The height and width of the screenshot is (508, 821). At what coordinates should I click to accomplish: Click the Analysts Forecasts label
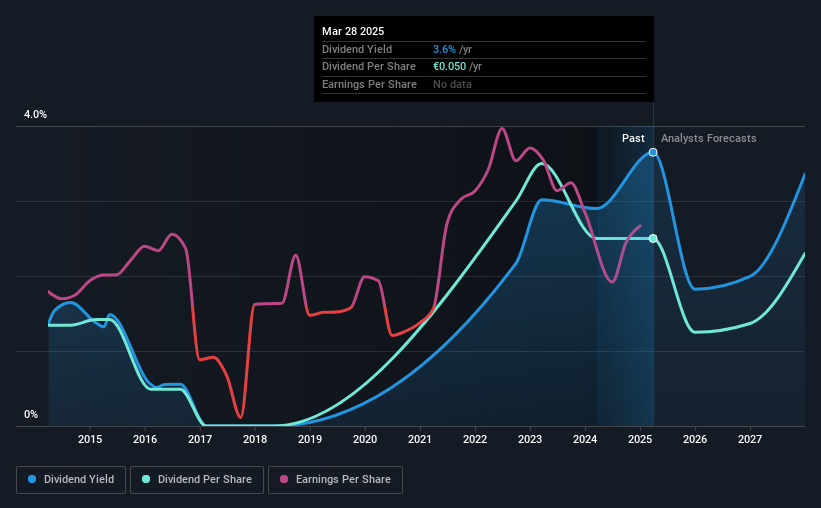coord(708,138)
